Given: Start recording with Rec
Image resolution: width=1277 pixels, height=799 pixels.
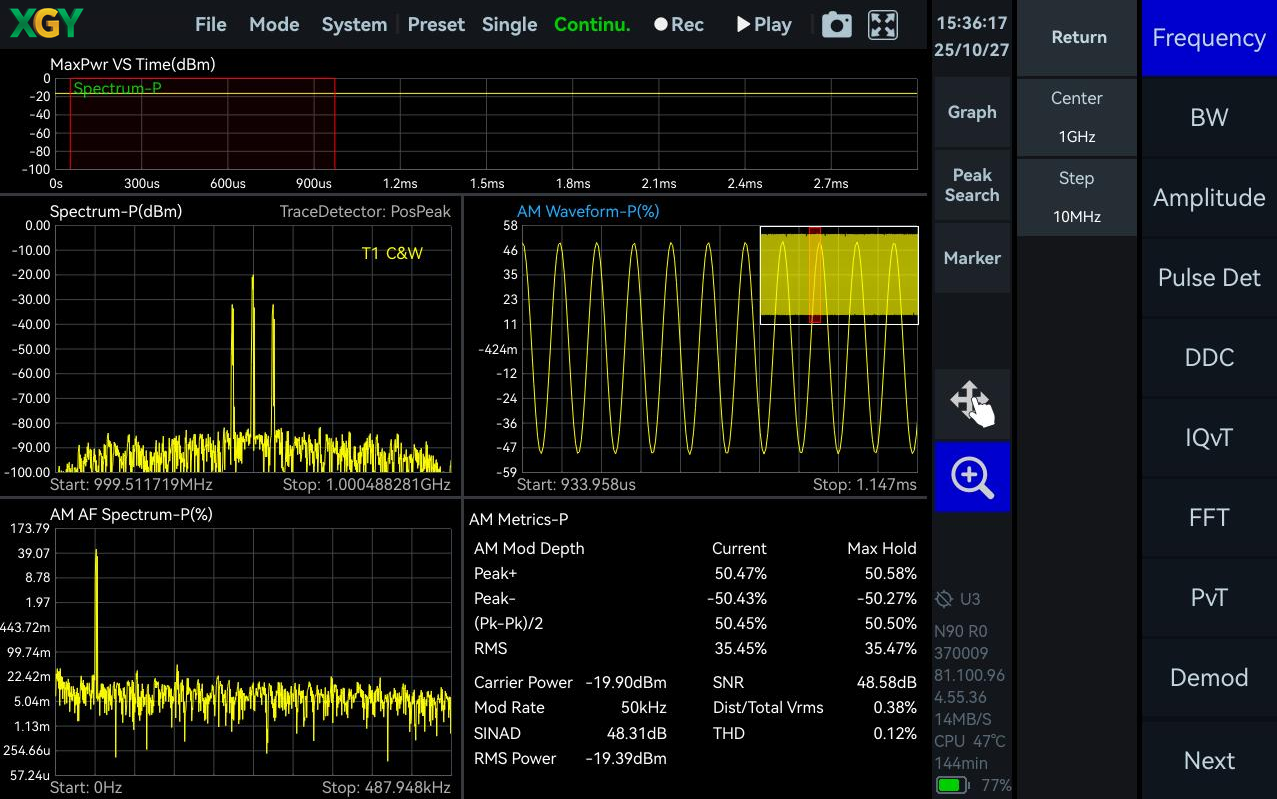Looking at the screenshot, I should pyautogui.click(x=679, y=25).
